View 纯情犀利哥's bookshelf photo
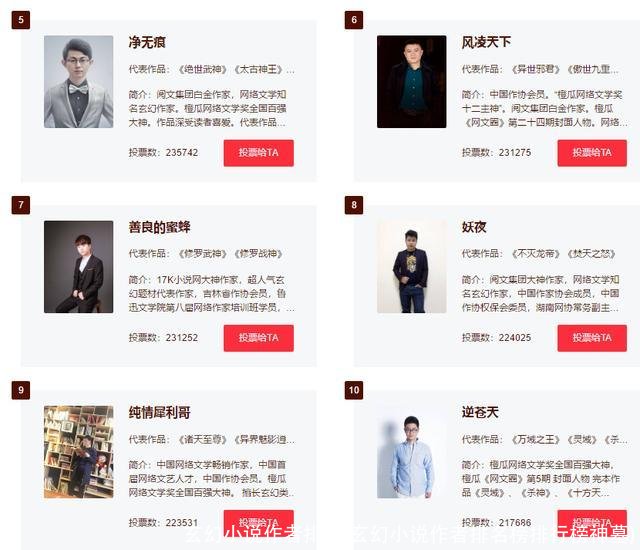The width and height of the screenshot is (640, 550). (78, 452)
